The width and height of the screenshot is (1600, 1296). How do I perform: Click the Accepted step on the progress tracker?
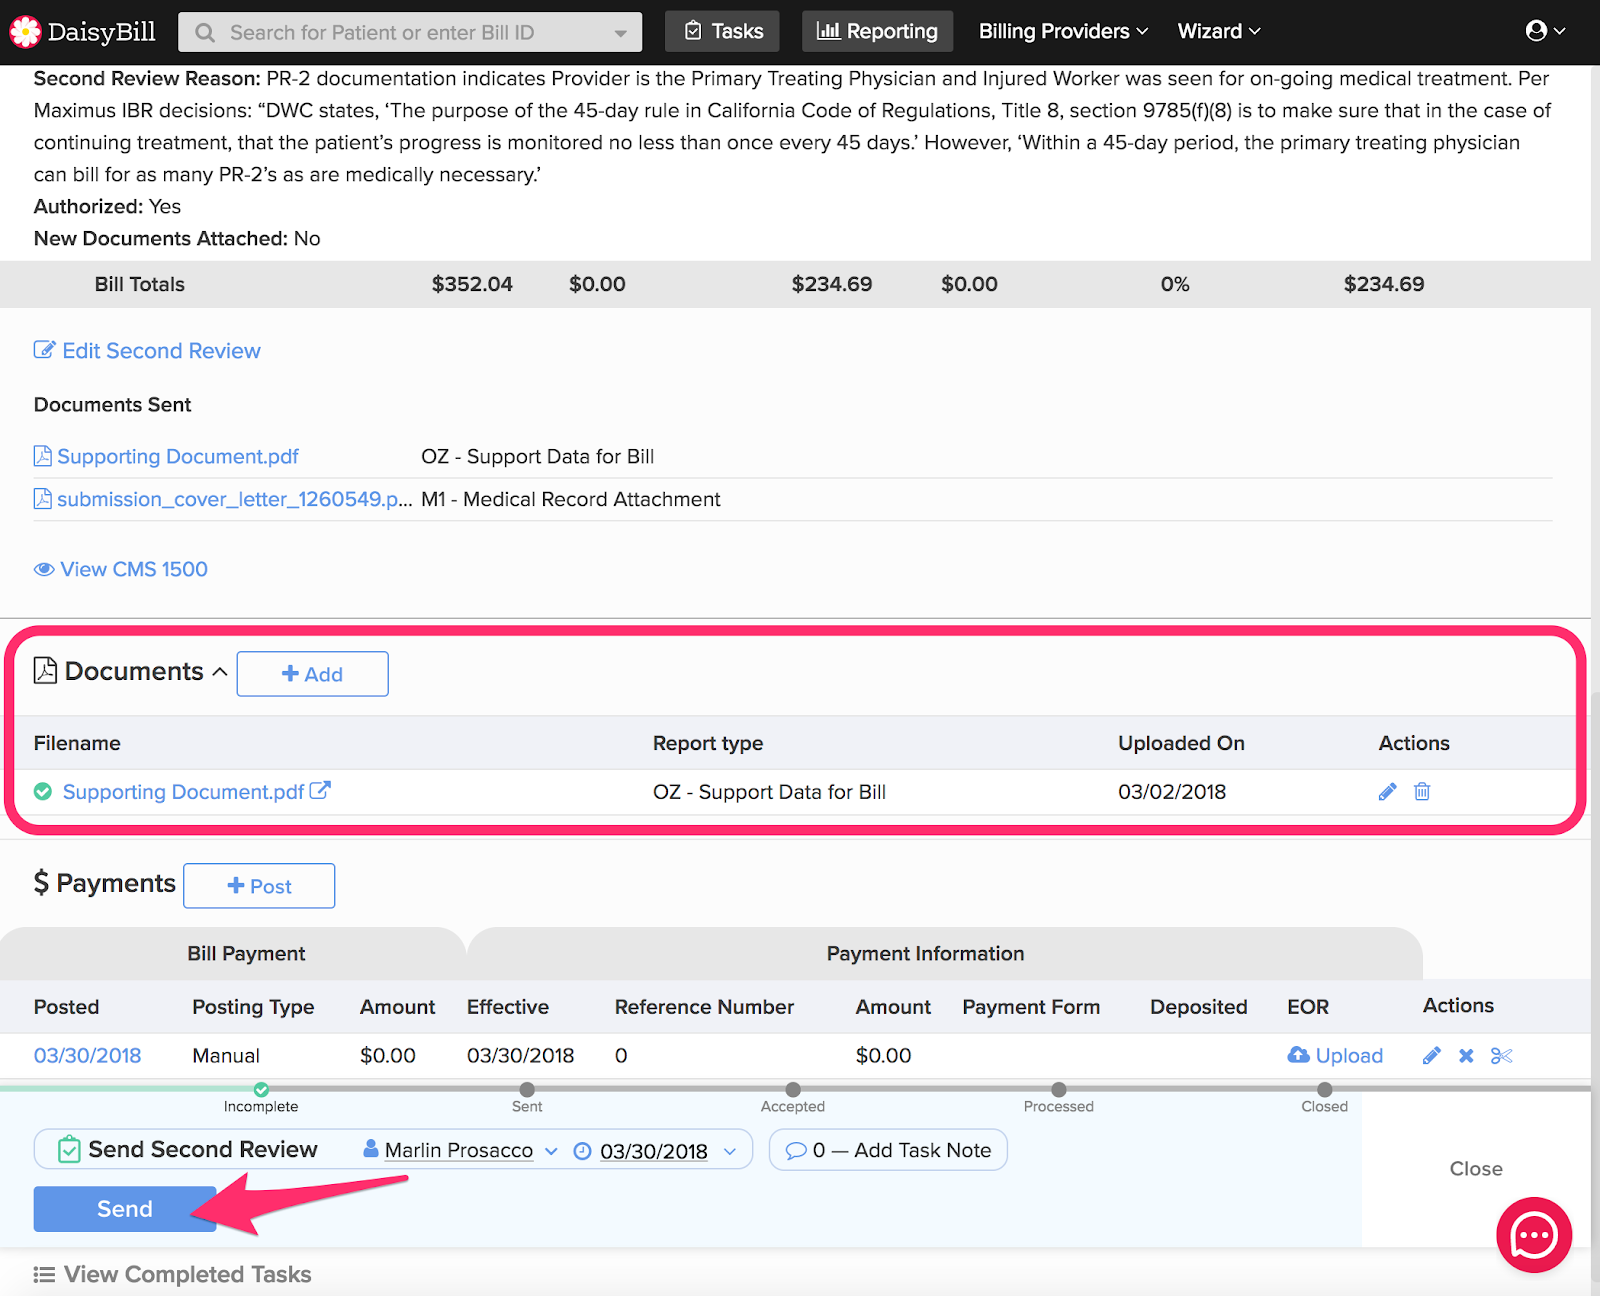point(793,1089)
